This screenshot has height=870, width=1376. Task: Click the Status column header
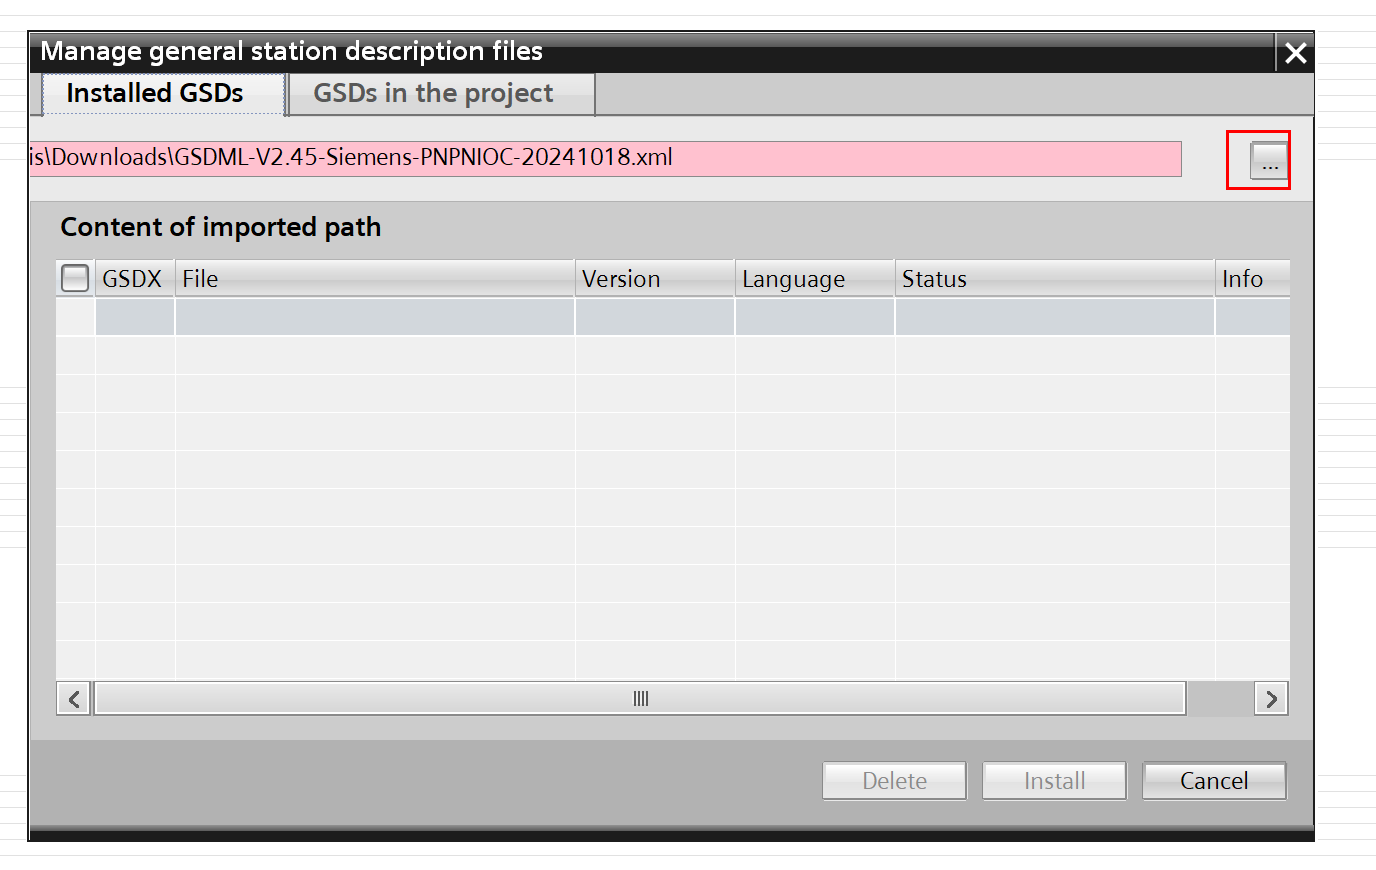[x=1054, y=279]
